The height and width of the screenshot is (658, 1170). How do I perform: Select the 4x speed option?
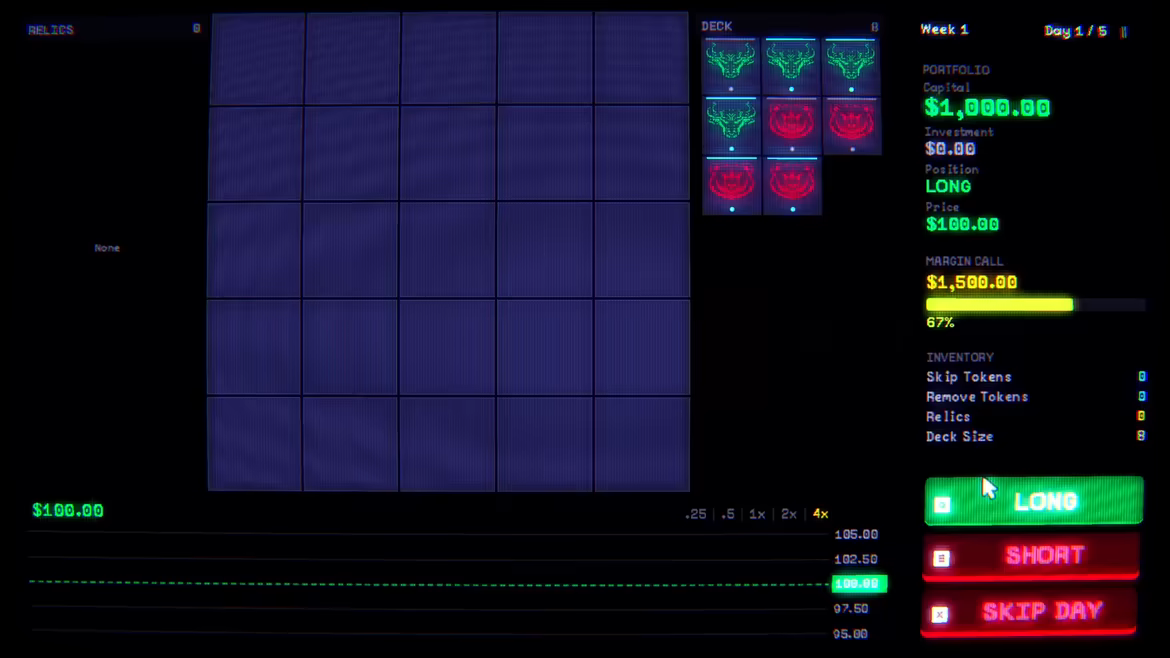[x=820, y=514]
